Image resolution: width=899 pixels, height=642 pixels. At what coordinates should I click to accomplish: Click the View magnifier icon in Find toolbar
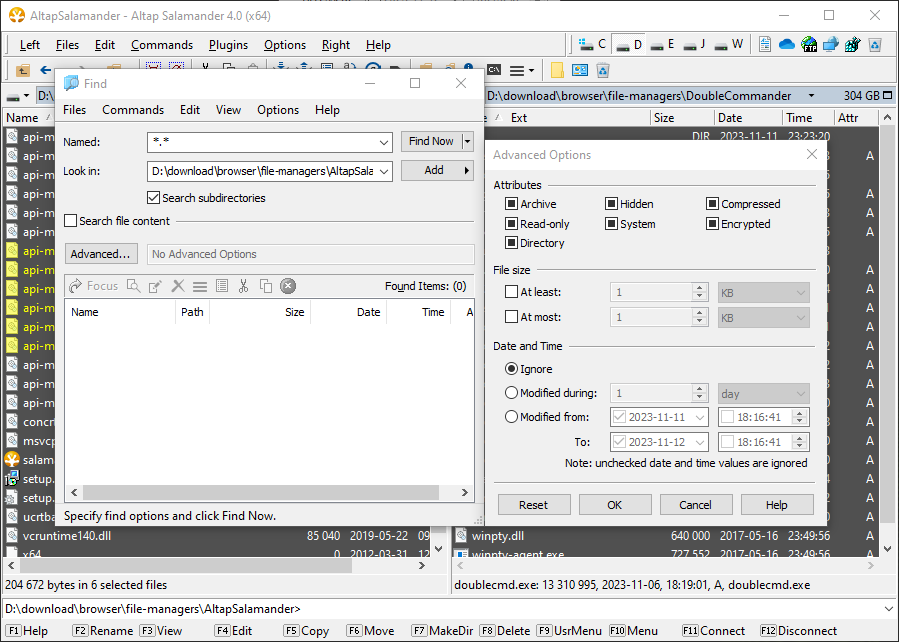point(133,286)
